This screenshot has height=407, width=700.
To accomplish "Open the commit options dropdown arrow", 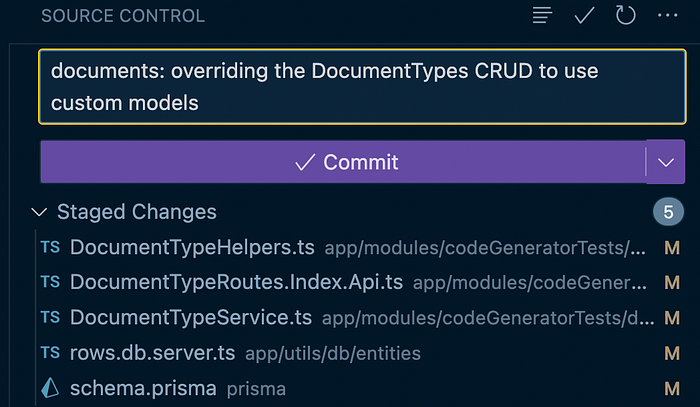I will click(666, 161).
